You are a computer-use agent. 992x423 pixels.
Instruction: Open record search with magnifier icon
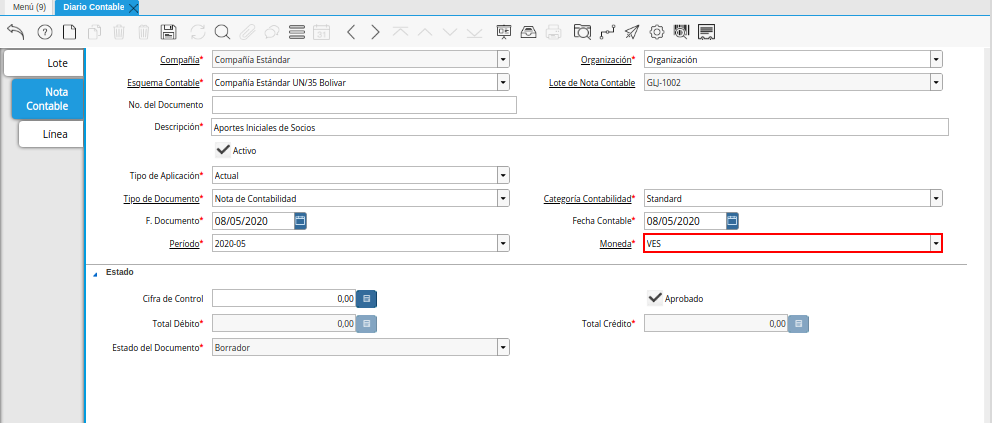click(222, 32)
